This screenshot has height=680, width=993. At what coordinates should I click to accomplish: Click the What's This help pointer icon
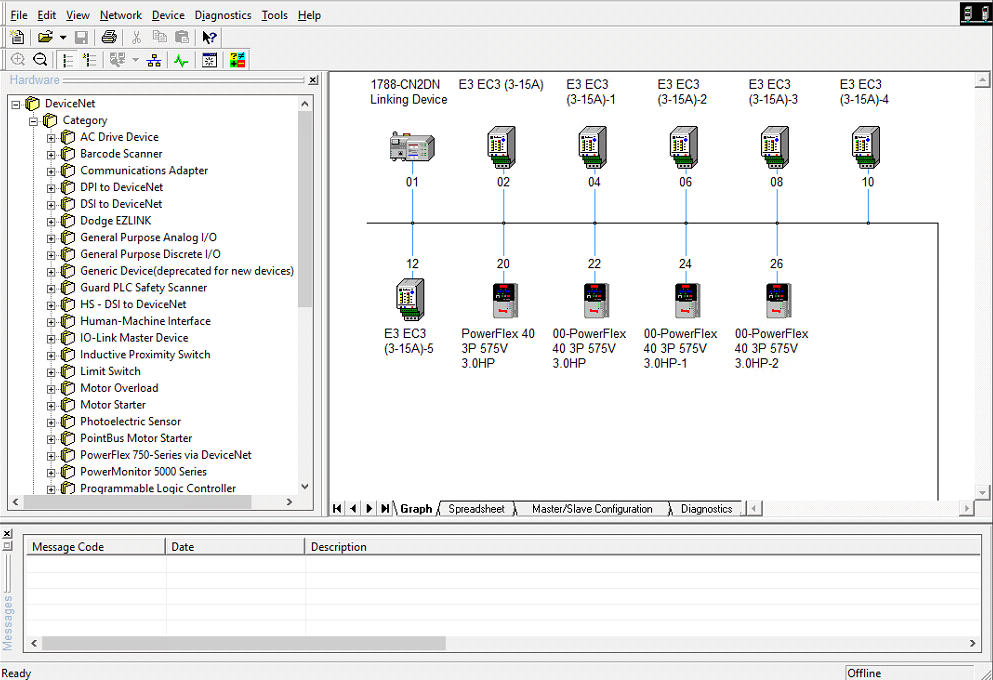(209, 37)
